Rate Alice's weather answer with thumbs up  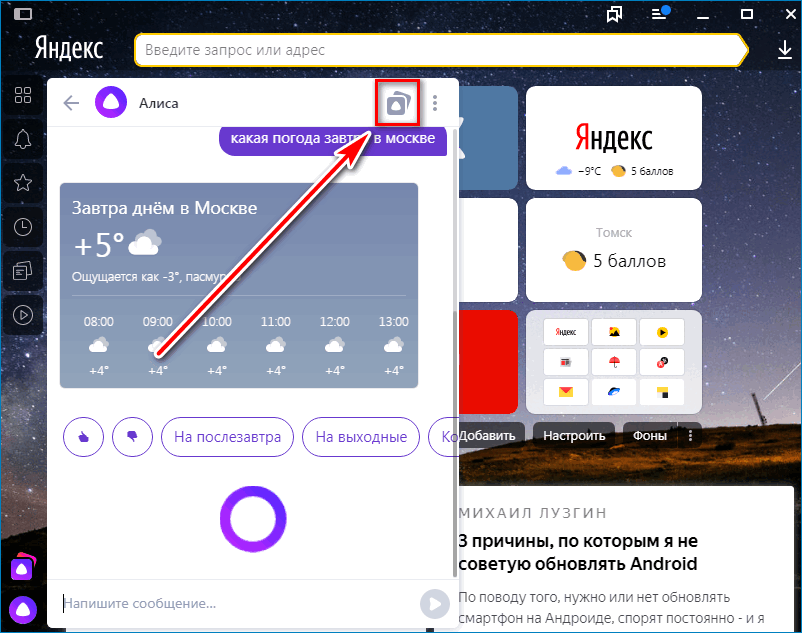(83, 437)
